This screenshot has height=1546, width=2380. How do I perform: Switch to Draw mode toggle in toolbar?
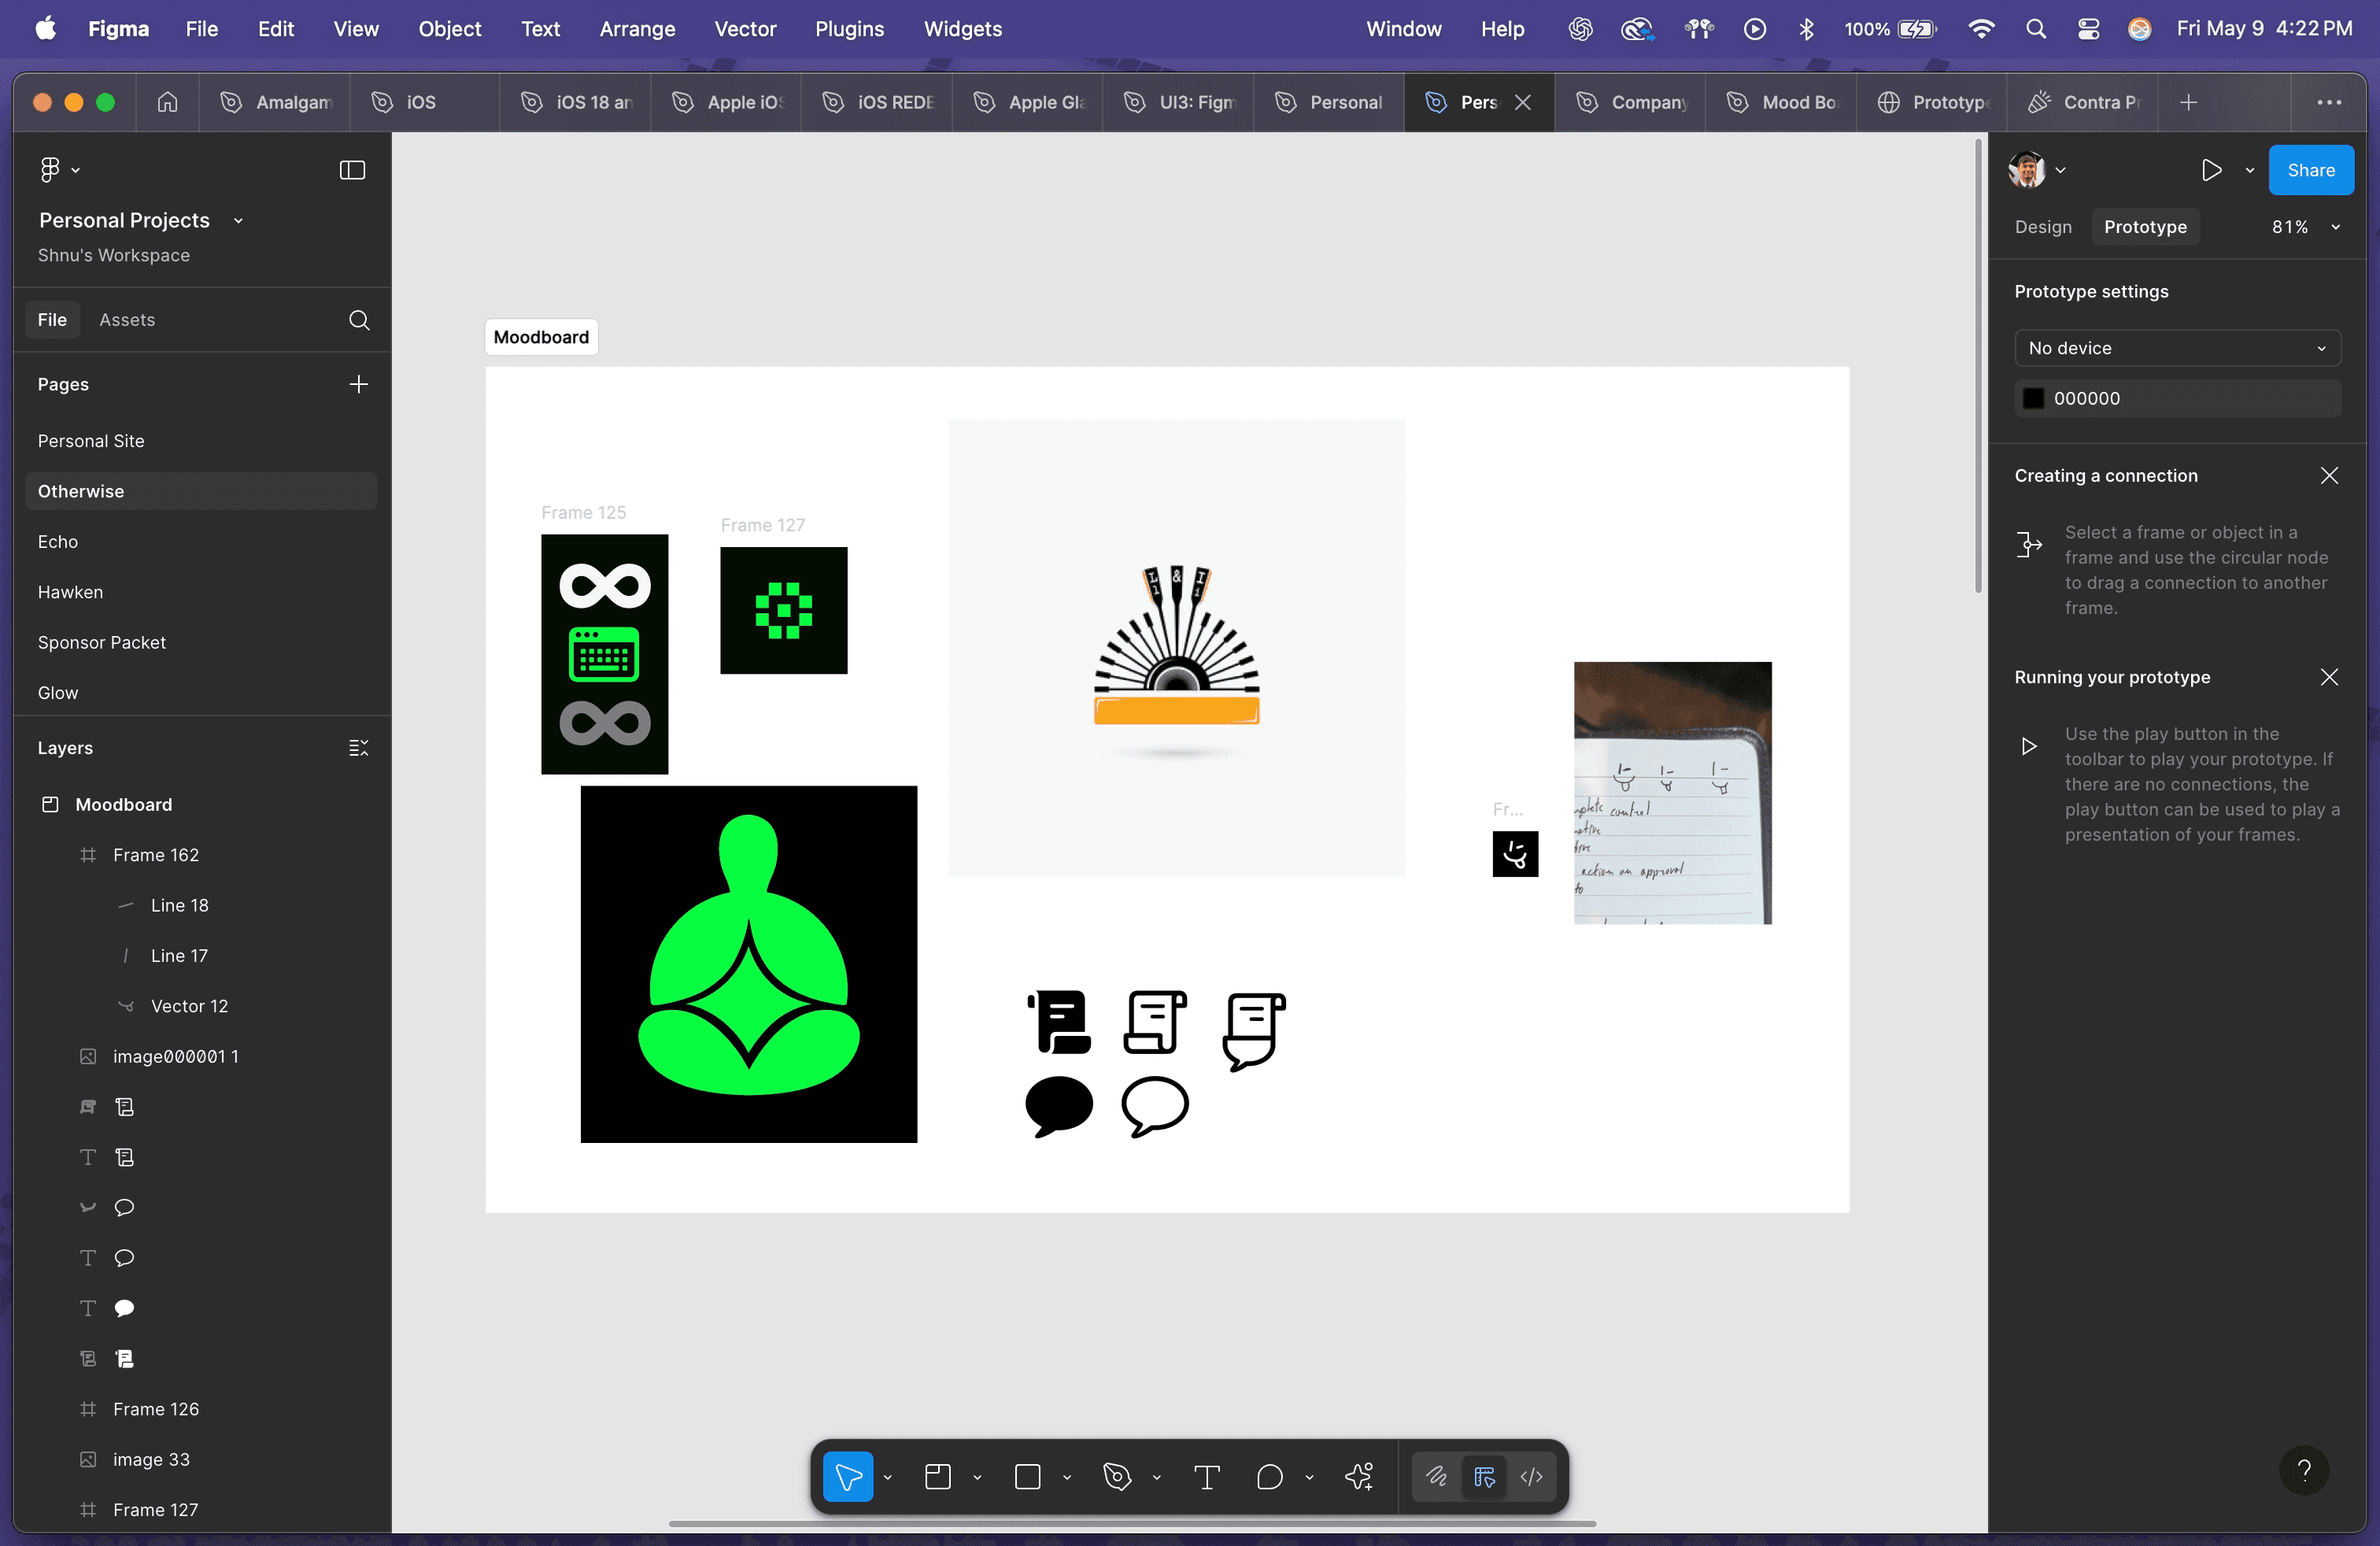(1436, 1476)
